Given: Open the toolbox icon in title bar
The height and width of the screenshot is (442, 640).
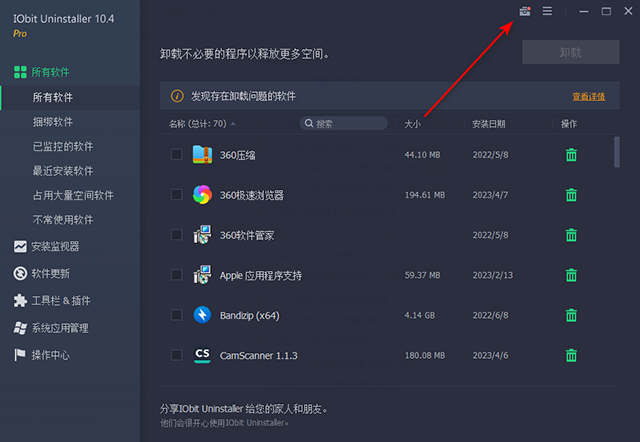Looking at the screenshot, I should [524, 11].
